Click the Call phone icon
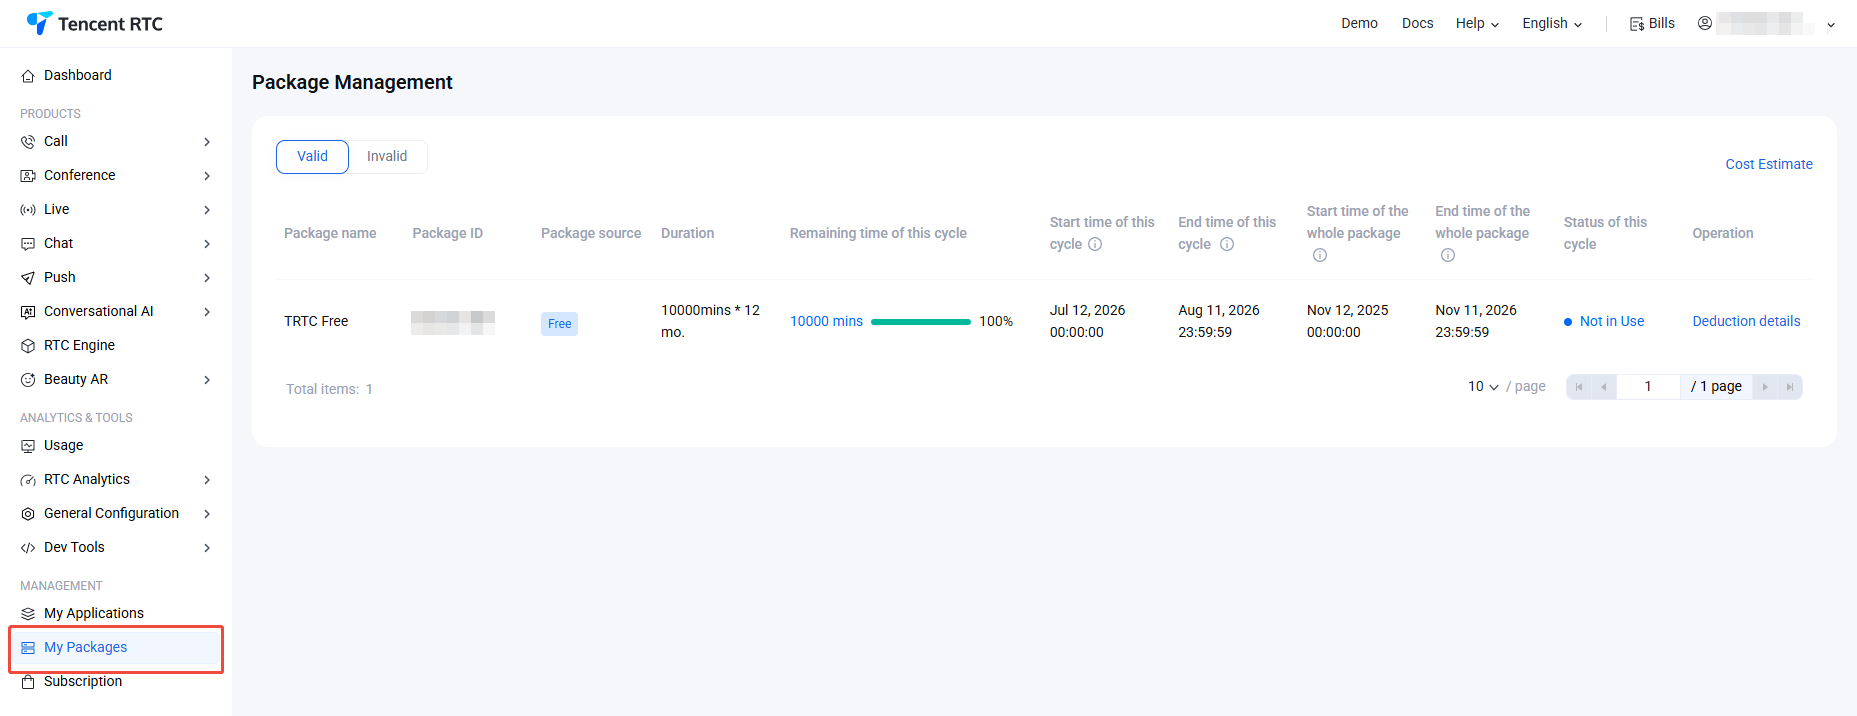The image size is (1857, 716). coord(28,142)
